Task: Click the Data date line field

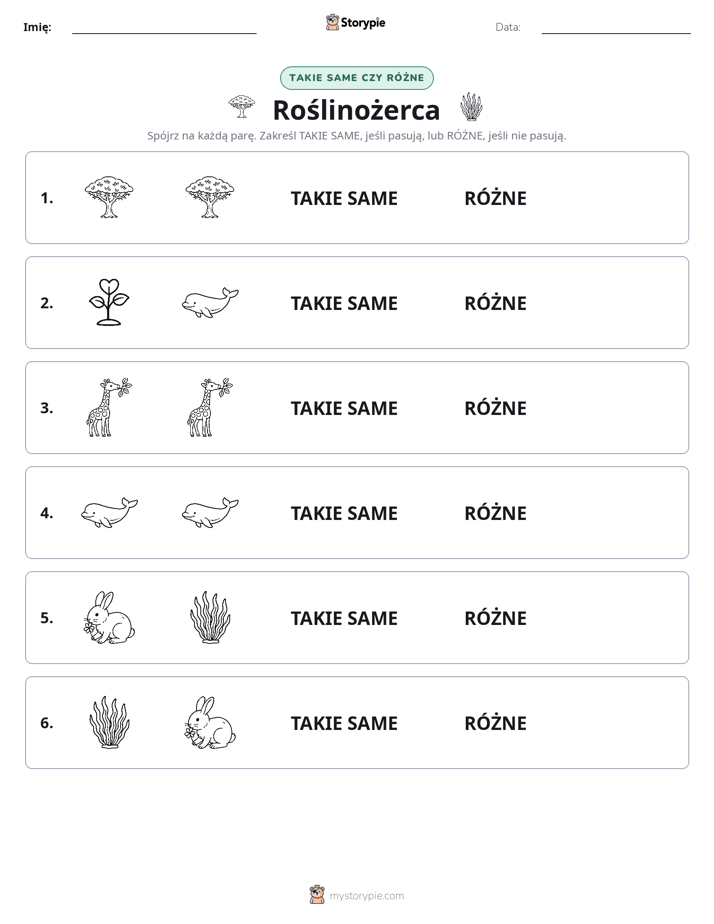Action: (x=616, y=27)
